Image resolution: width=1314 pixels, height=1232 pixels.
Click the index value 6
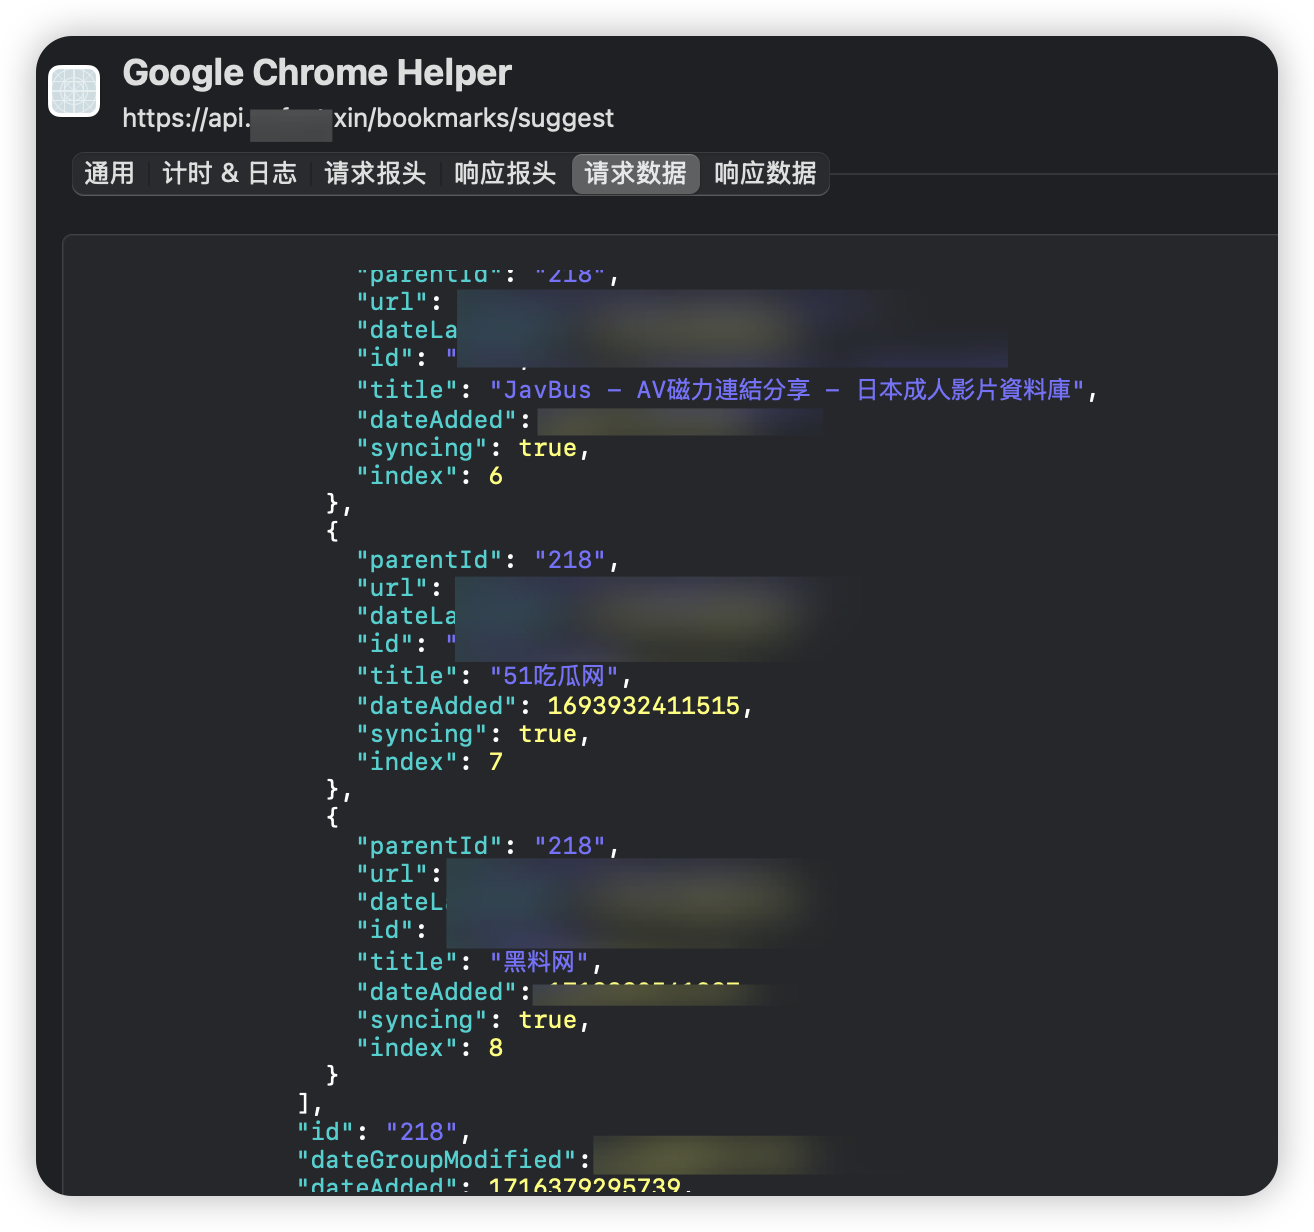tap(496, 476)
